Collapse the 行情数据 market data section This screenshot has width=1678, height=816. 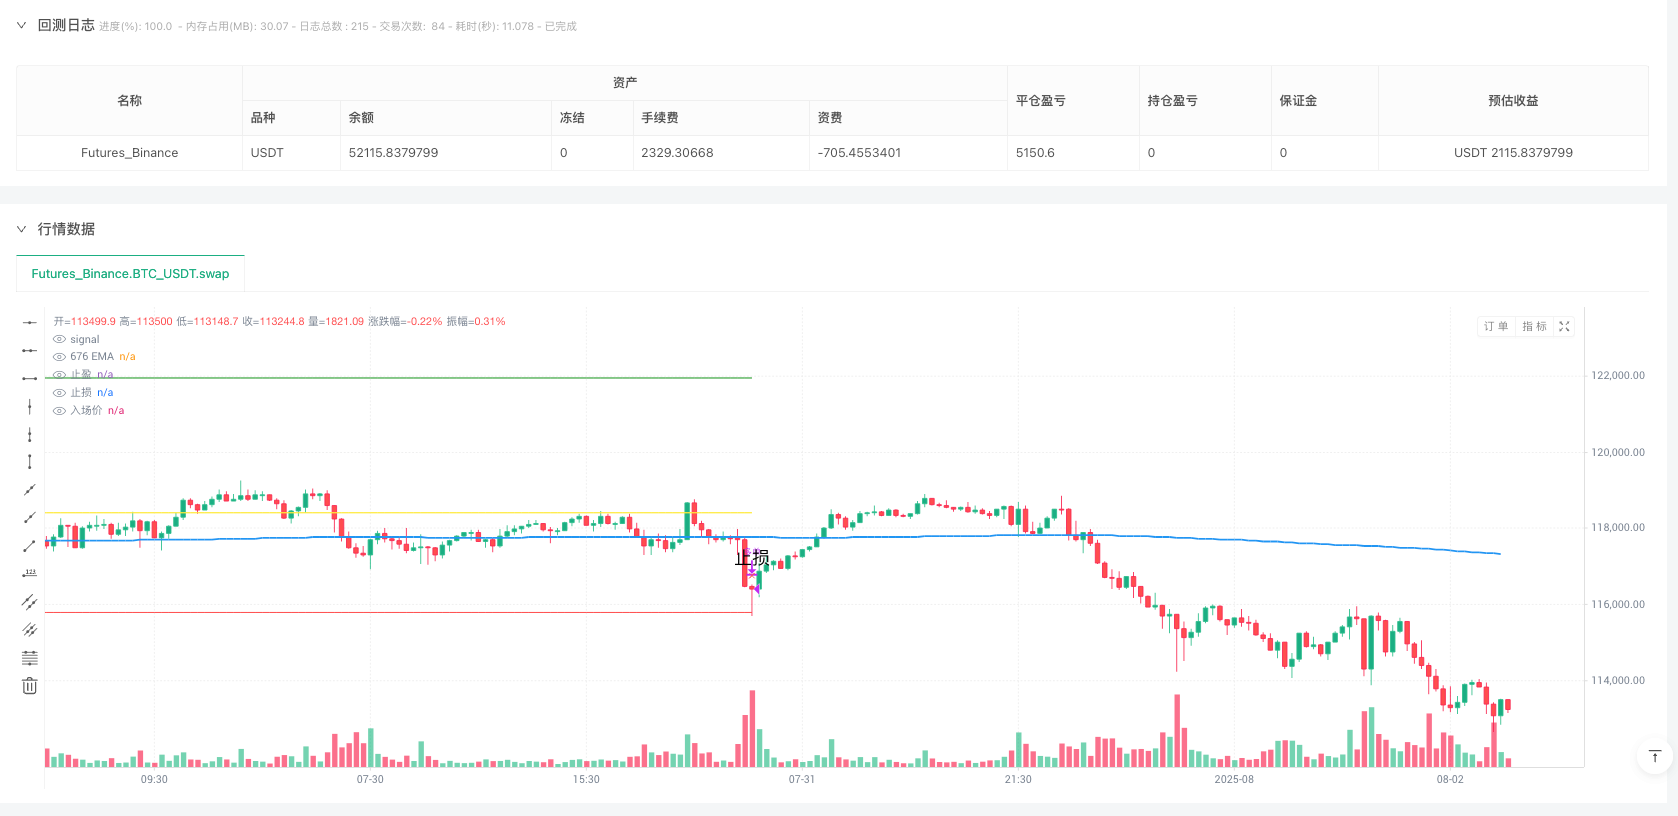[21, 229]
